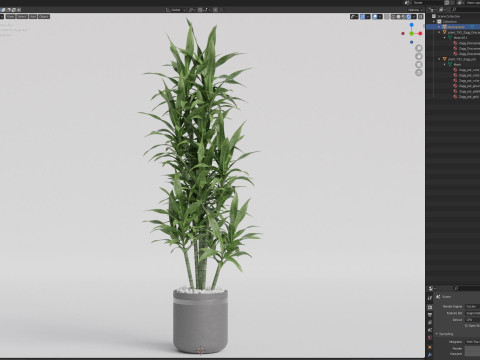Toggle snapping magnet in header
This screenshot has width=480, height=360.
tap(200, 10)
